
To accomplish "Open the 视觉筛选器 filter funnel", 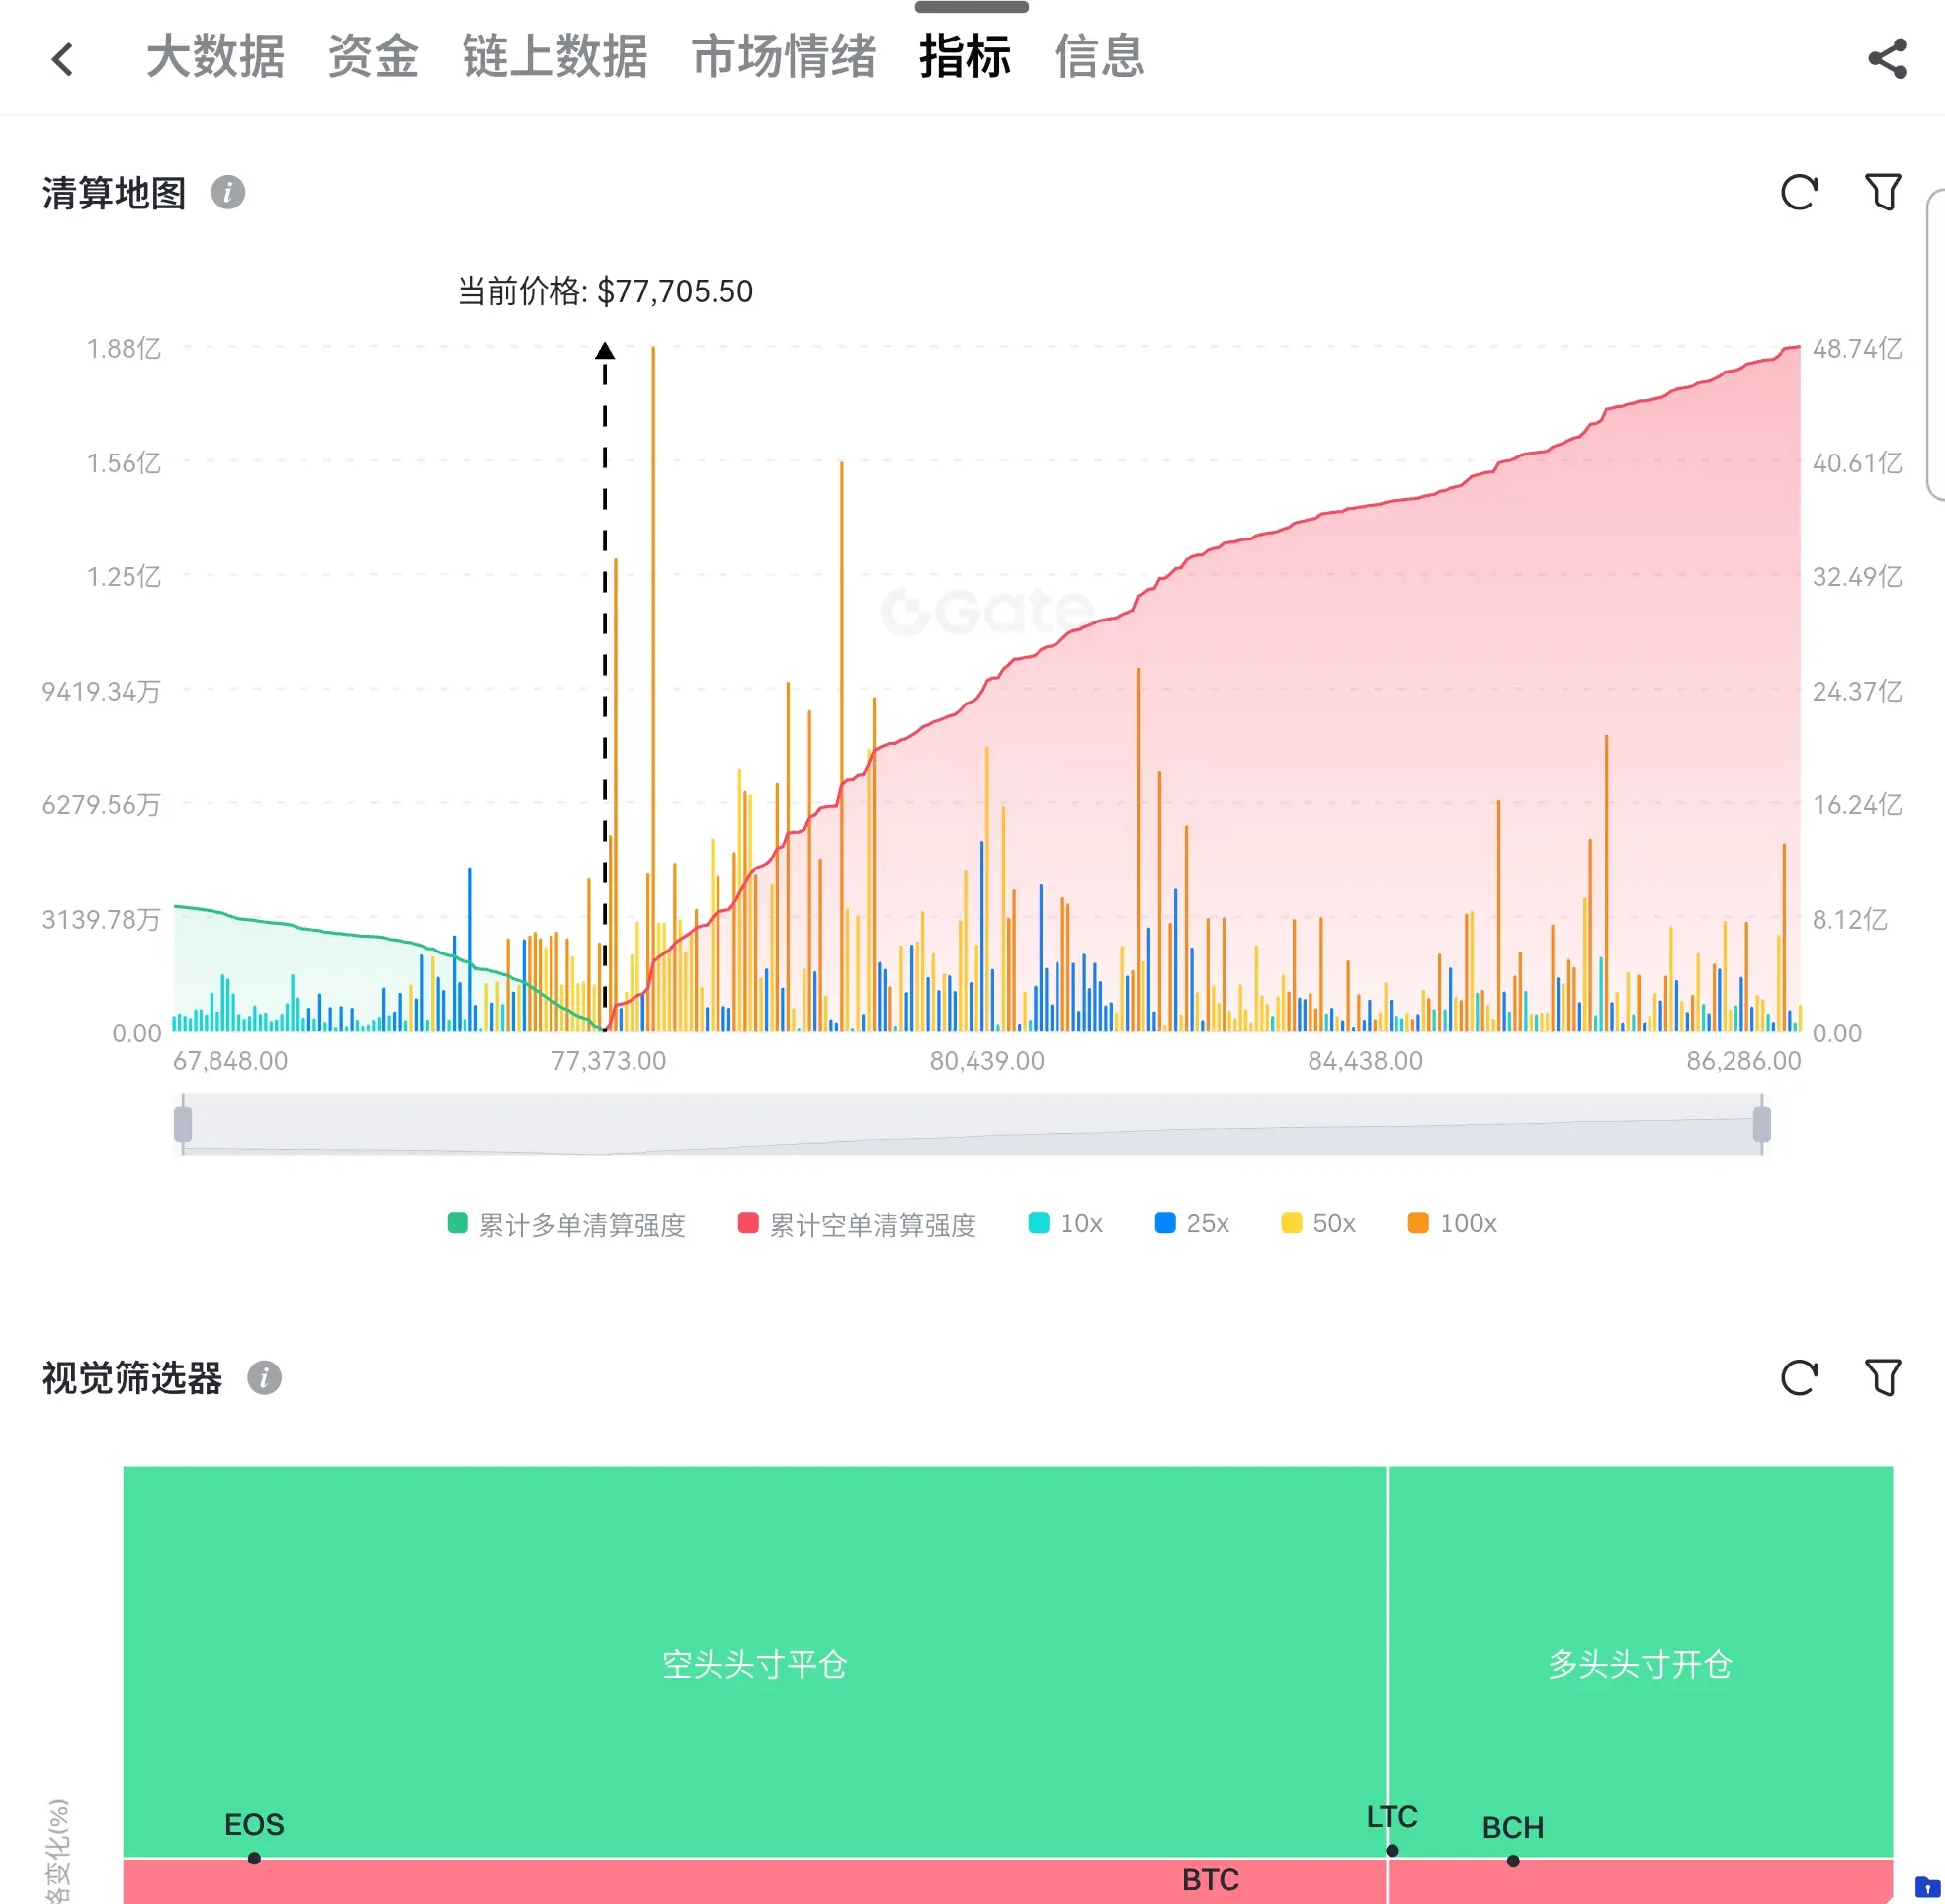I will (x=1882, y=1377).
